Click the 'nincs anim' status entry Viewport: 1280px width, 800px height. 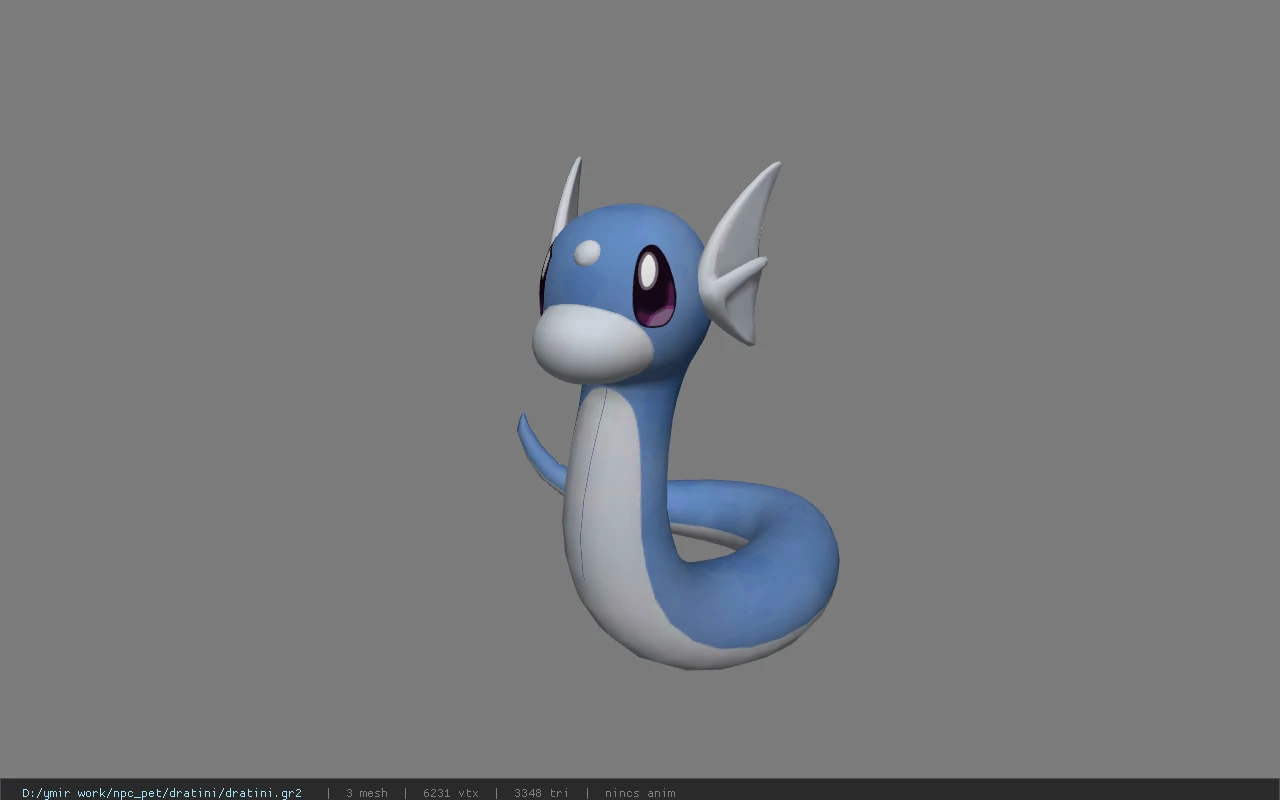coord(640,793)
